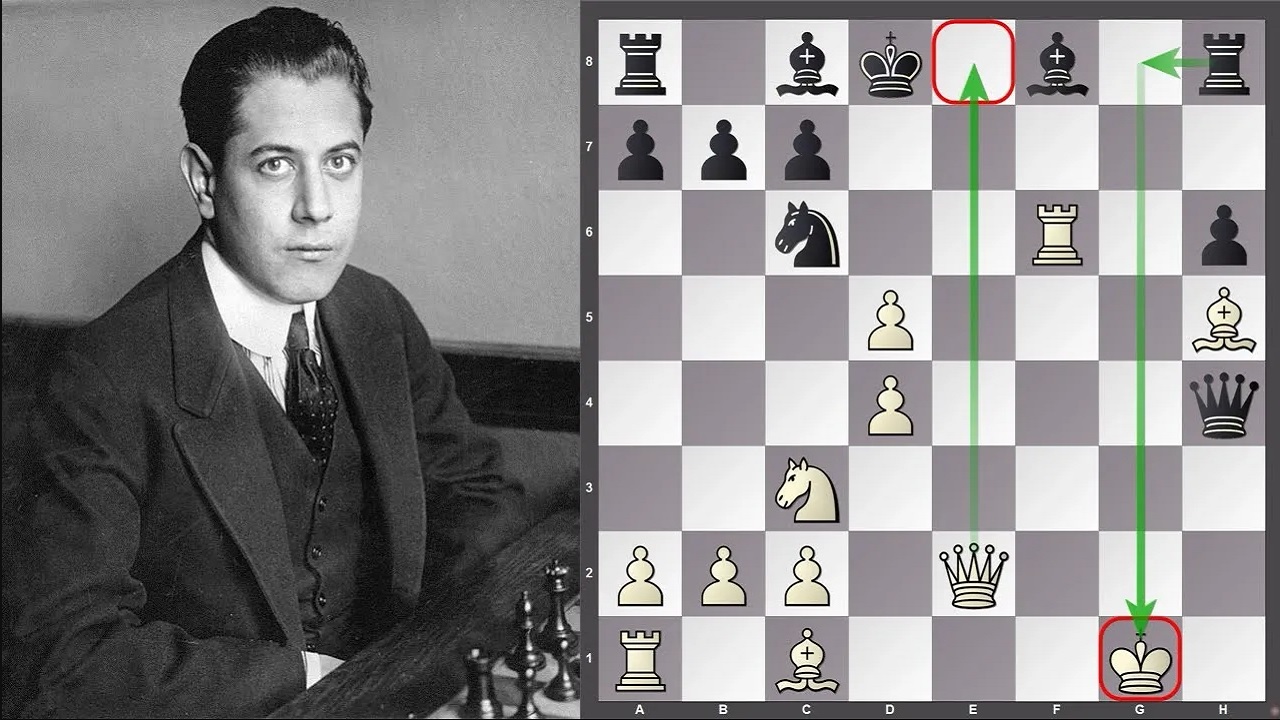Click the black queen on h4
Viewport: 1280px width, 720px height.
coord(1225,402)
